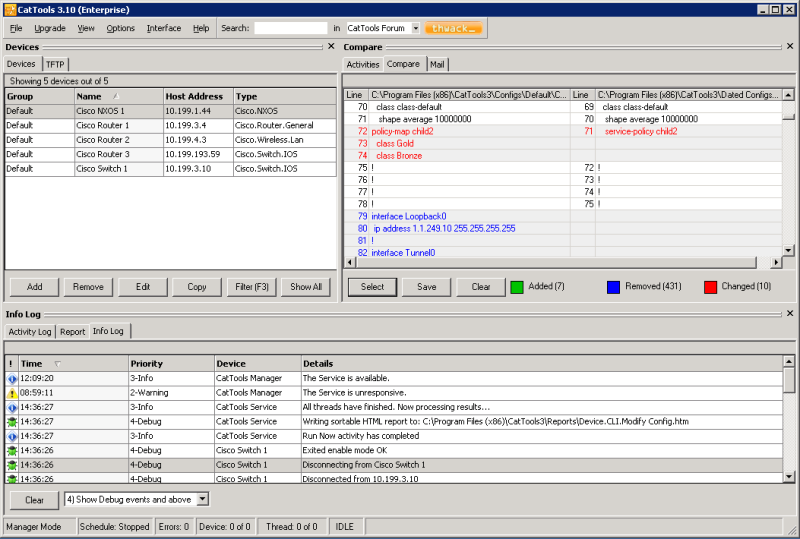The width and height of the screenshot is (800, 539).
Task: Click the info icon on All threads finished row
Action: coord(12,407)
